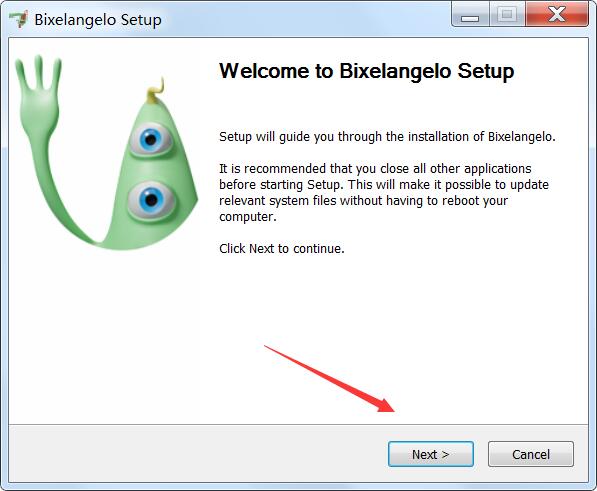Click the mascot's green three-fingered hand

38,91
